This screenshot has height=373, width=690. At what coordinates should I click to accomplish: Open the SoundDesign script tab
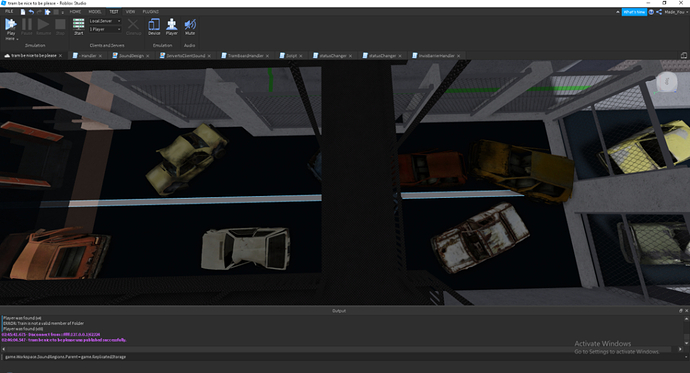[131, 56]
